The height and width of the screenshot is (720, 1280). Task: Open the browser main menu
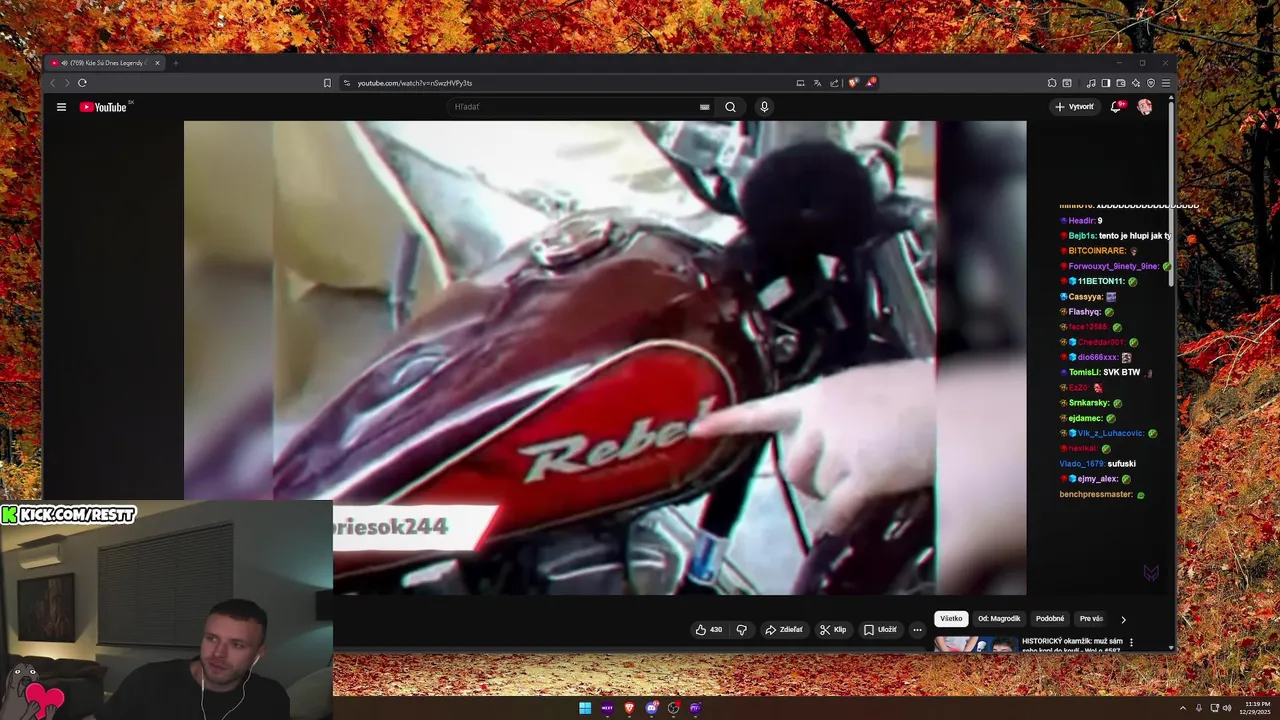[x=1166, y=83]
